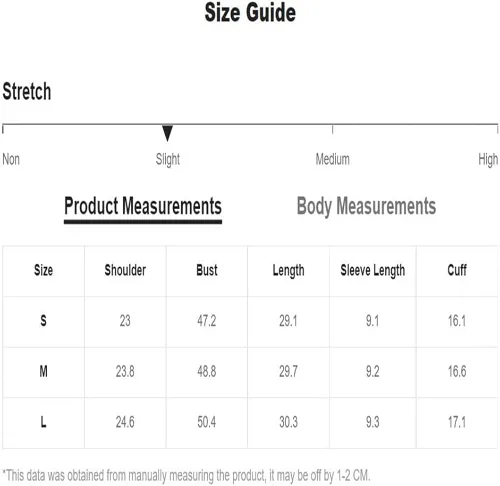The image size is (500, 486).
Task: Click the Slight stretch label
Action: click(x=168, y=160)
